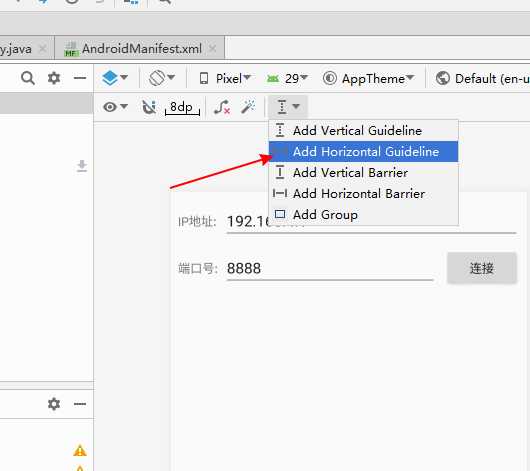
Task: Click the palette download icon
Action: (x=82, y=166)
